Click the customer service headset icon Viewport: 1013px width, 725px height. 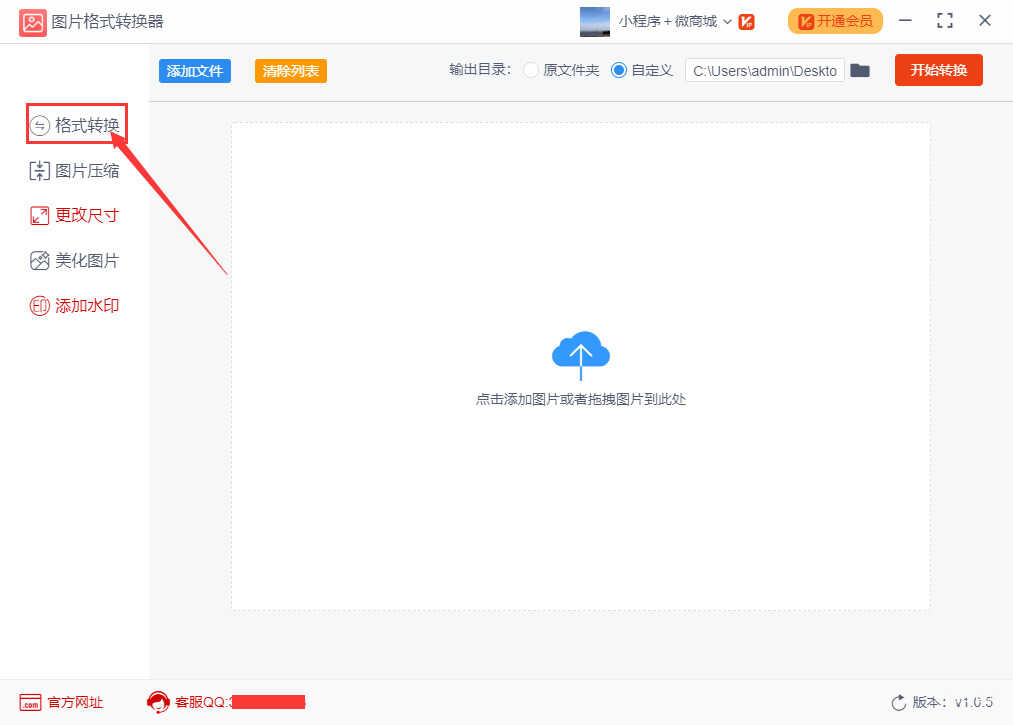click(158, 702)
